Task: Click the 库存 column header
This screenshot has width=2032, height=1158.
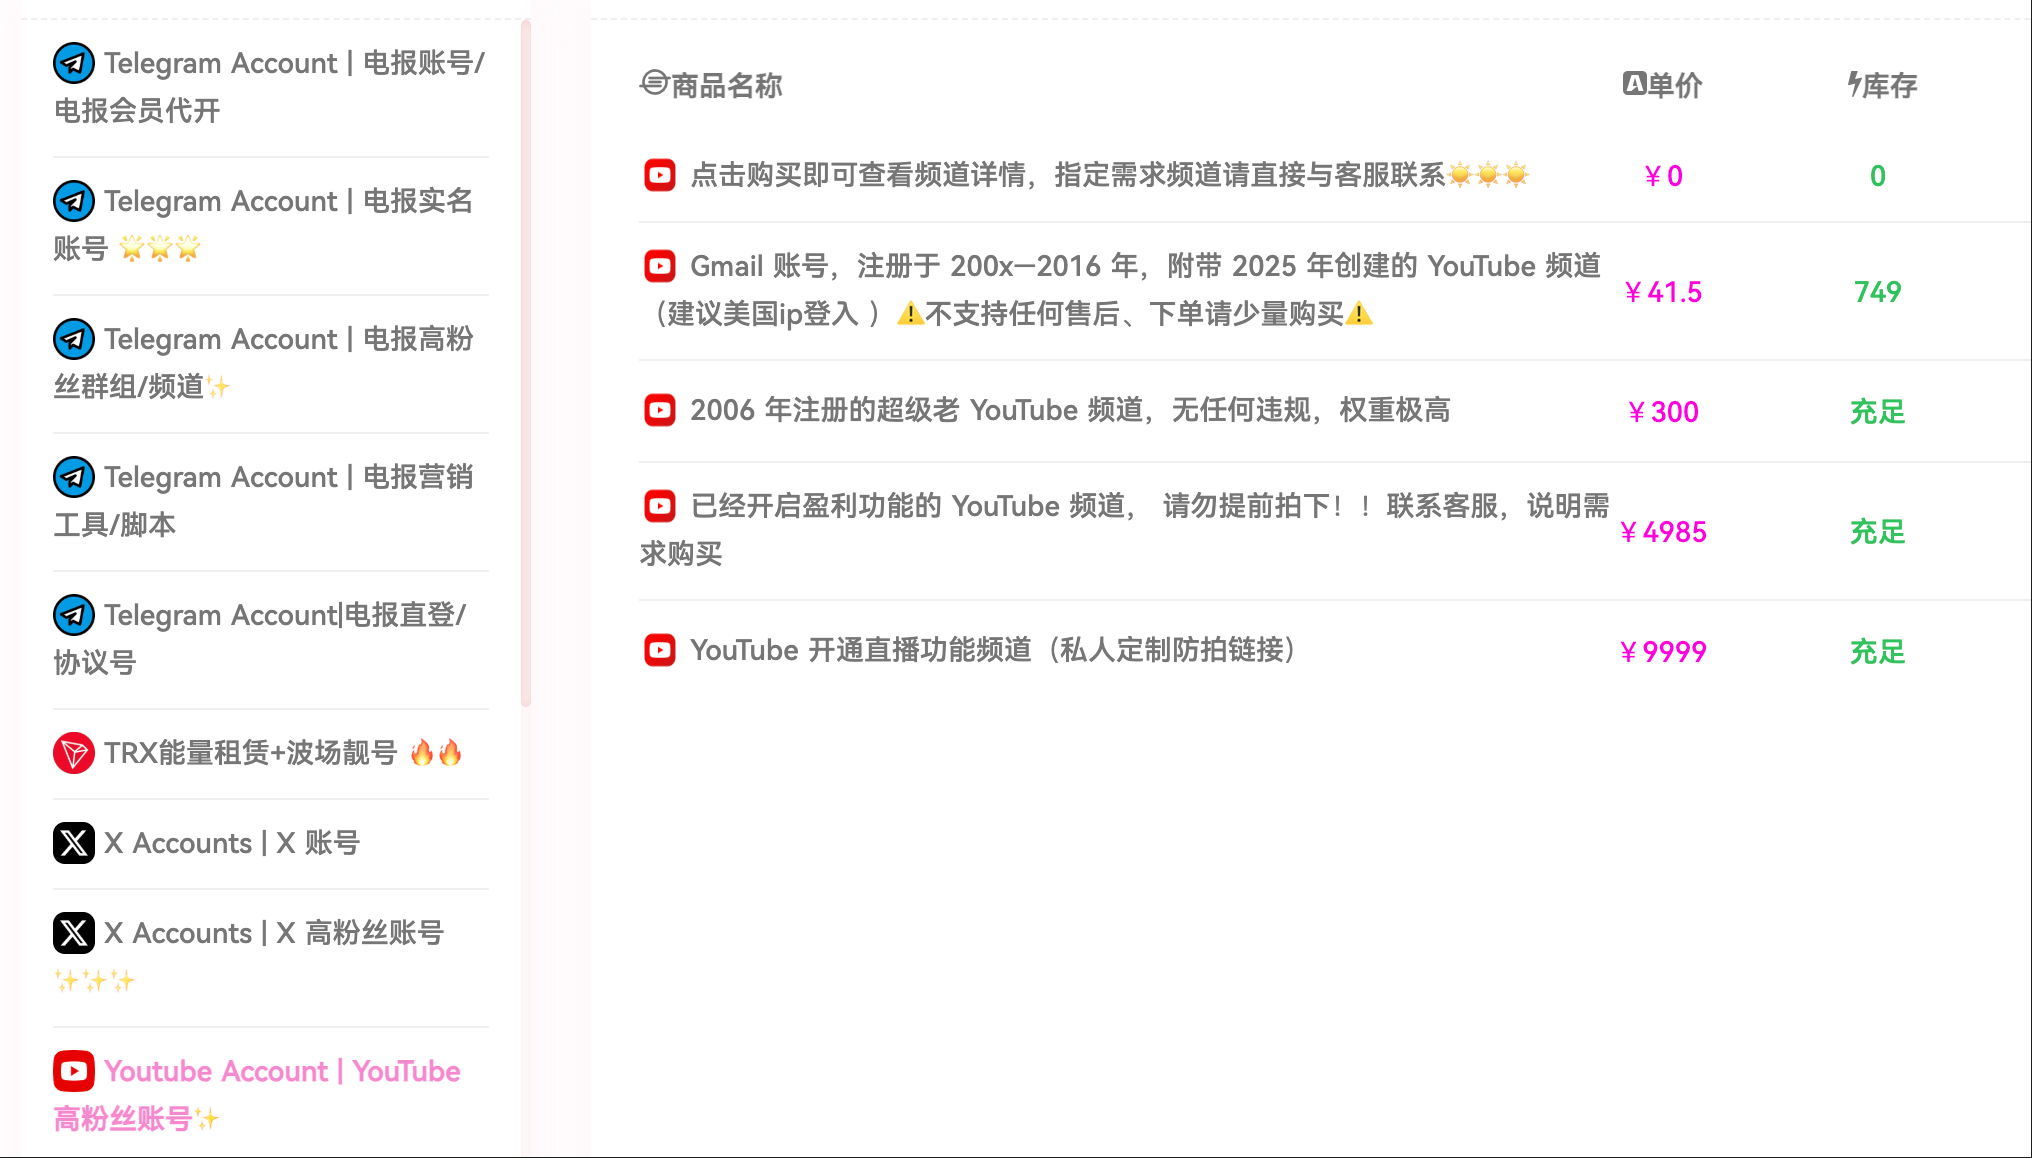Action: (x=1881, y=85)
